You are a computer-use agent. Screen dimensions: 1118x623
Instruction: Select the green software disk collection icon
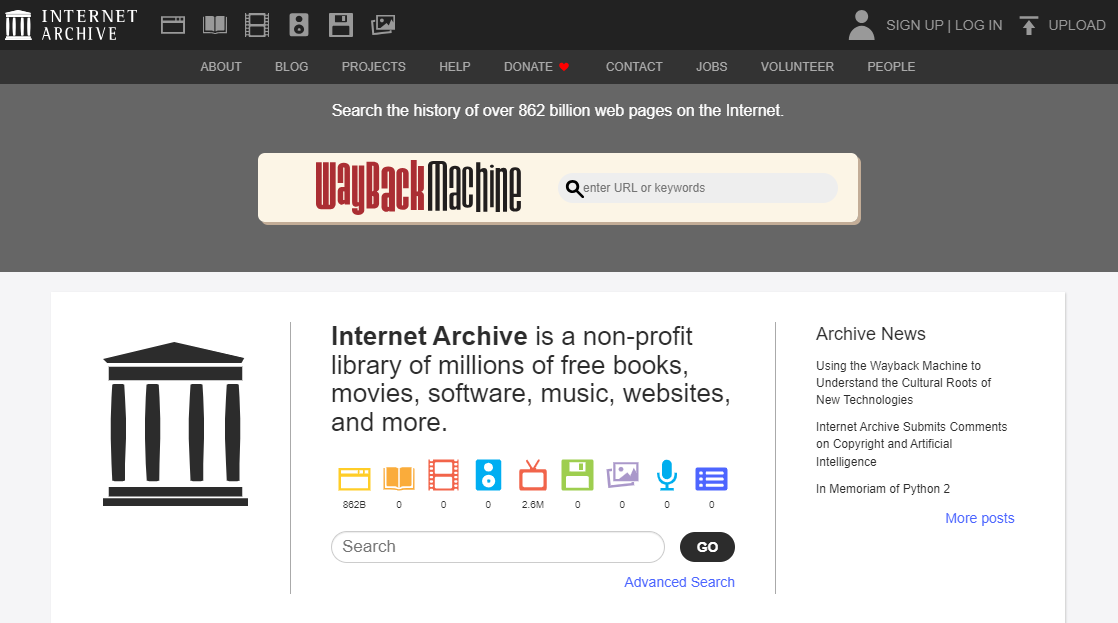point(577,478)
